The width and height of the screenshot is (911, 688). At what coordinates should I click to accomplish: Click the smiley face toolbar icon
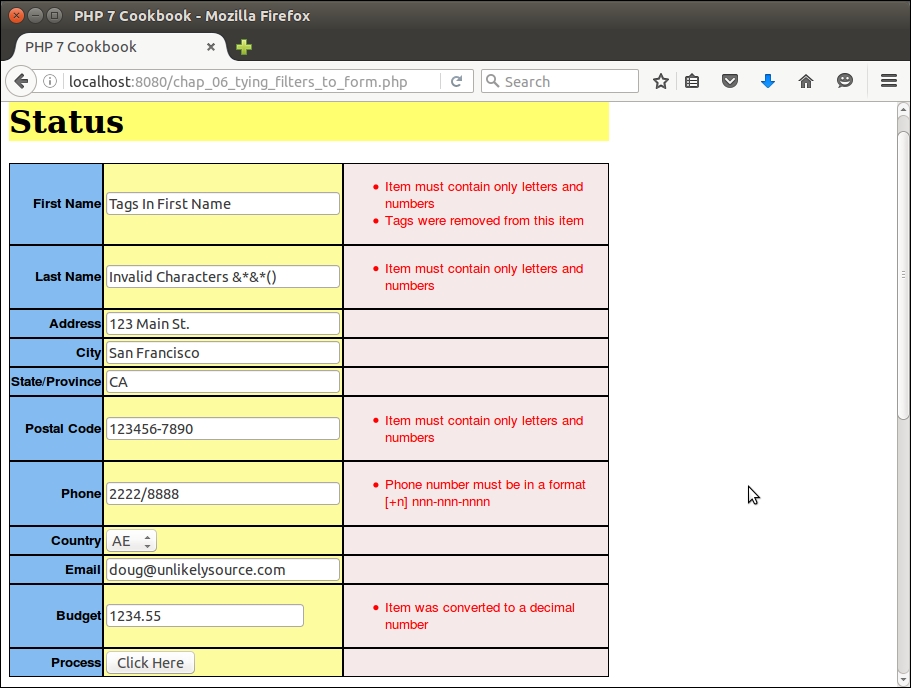click(845, 82)
